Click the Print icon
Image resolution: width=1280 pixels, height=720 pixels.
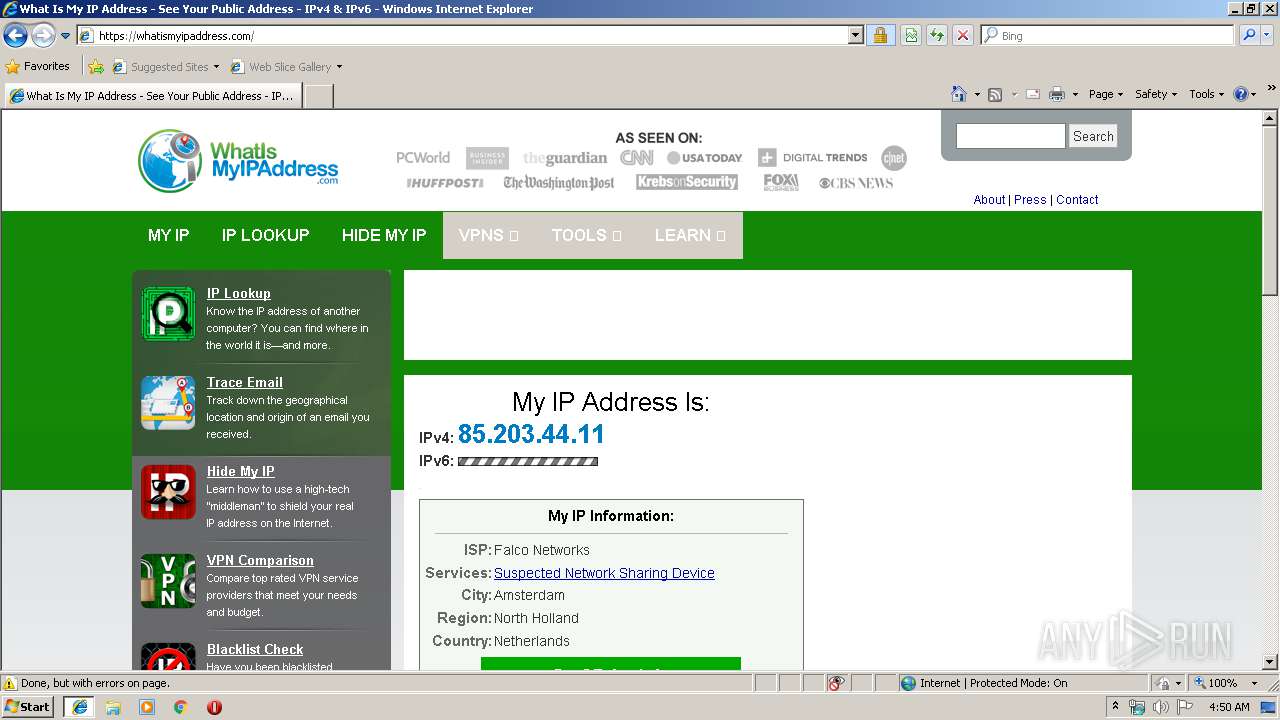(1056, 94)
